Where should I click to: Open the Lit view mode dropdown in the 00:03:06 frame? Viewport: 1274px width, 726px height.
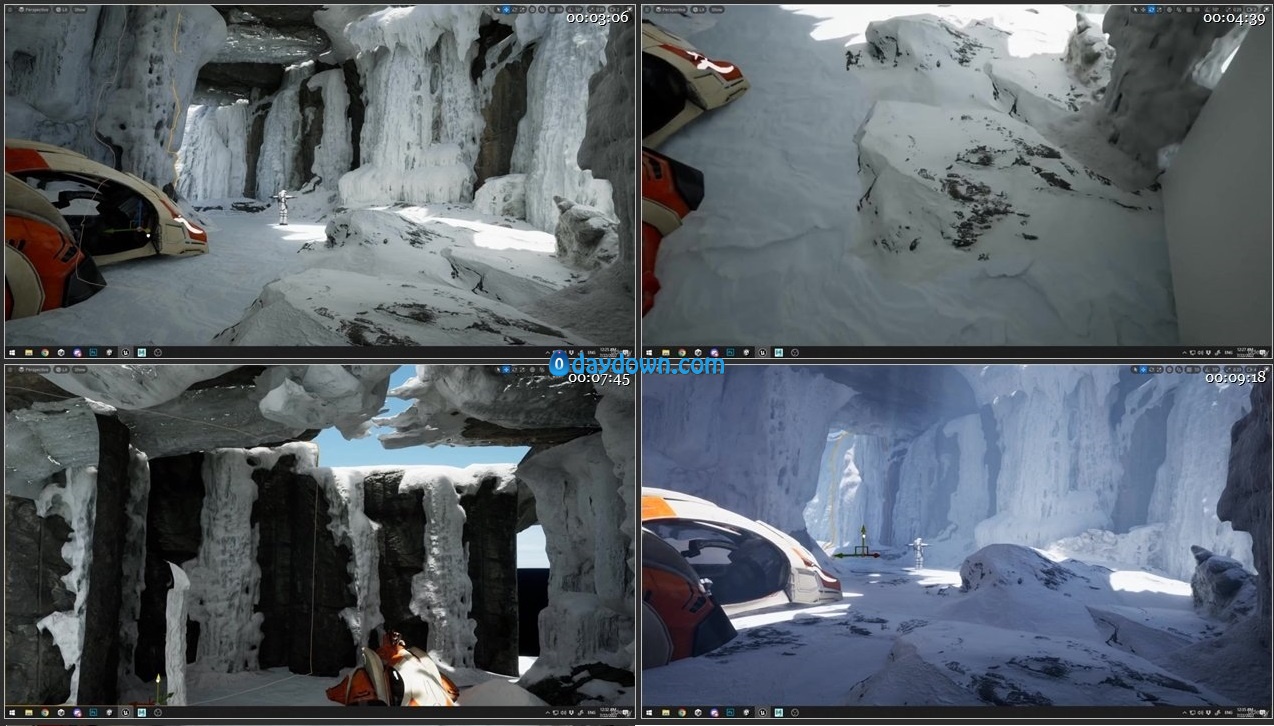tap(60, 9)
